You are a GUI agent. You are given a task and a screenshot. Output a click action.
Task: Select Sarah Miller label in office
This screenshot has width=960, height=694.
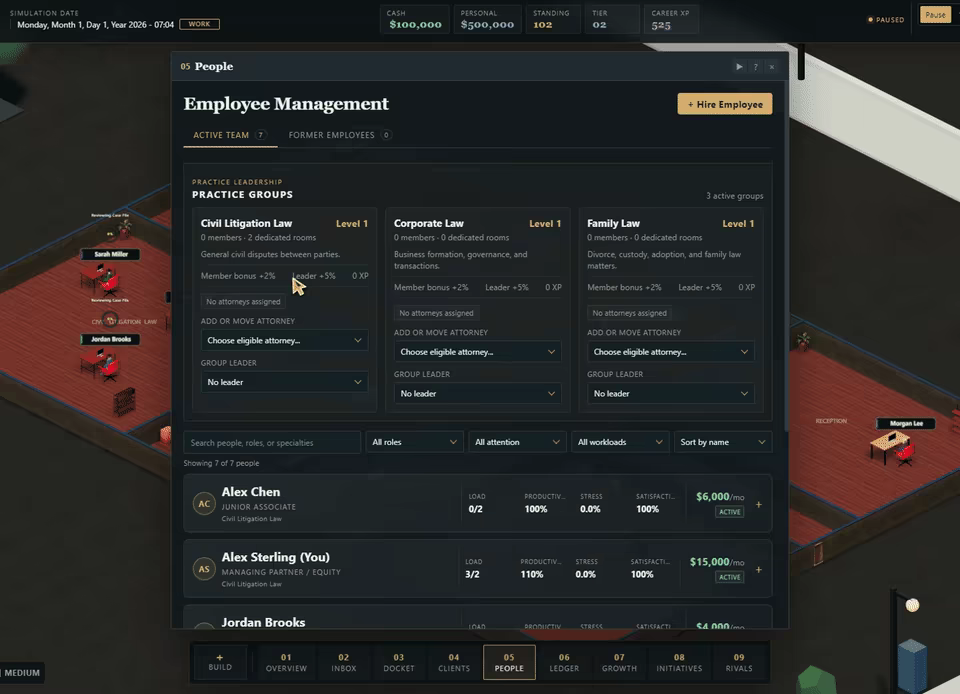point(111,254)
